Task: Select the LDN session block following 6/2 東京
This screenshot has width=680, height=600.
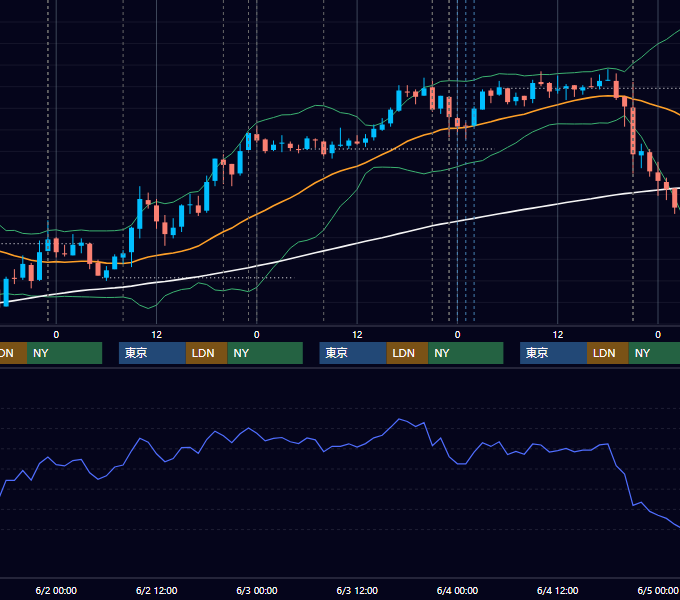Action: [x=206, y=353]
